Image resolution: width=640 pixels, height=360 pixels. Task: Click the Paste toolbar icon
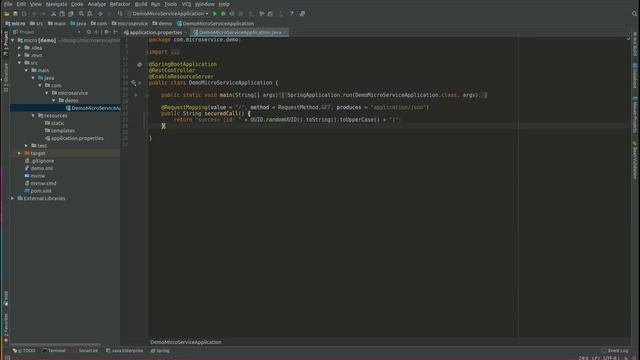[x=71, y=14]
